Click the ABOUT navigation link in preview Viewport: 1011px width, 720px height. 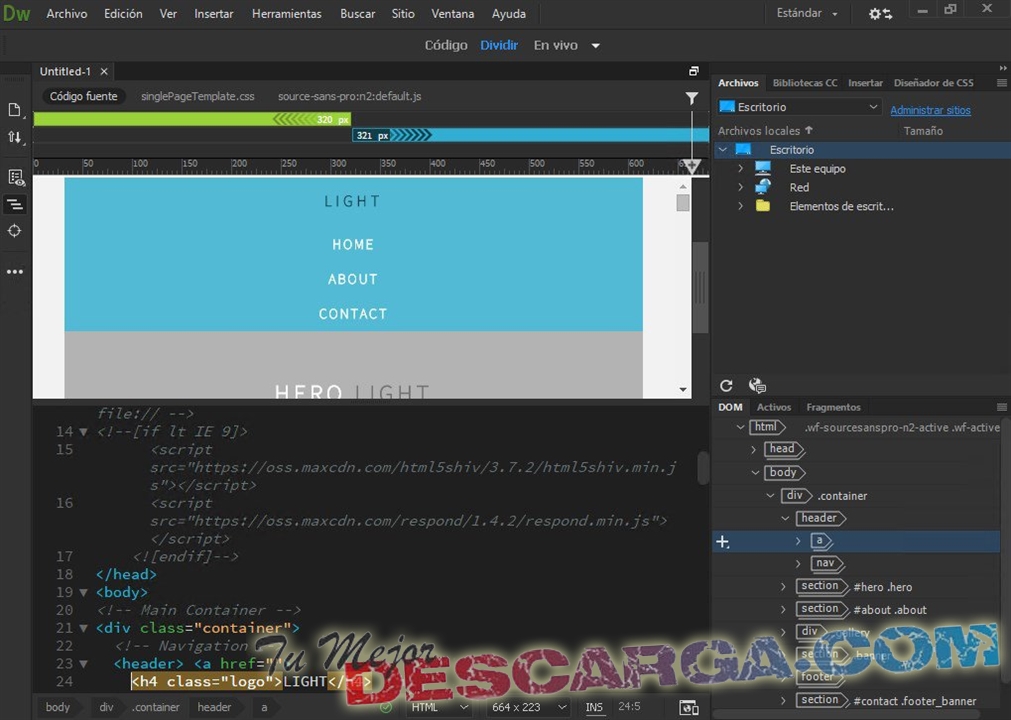(x=353, y=279)
